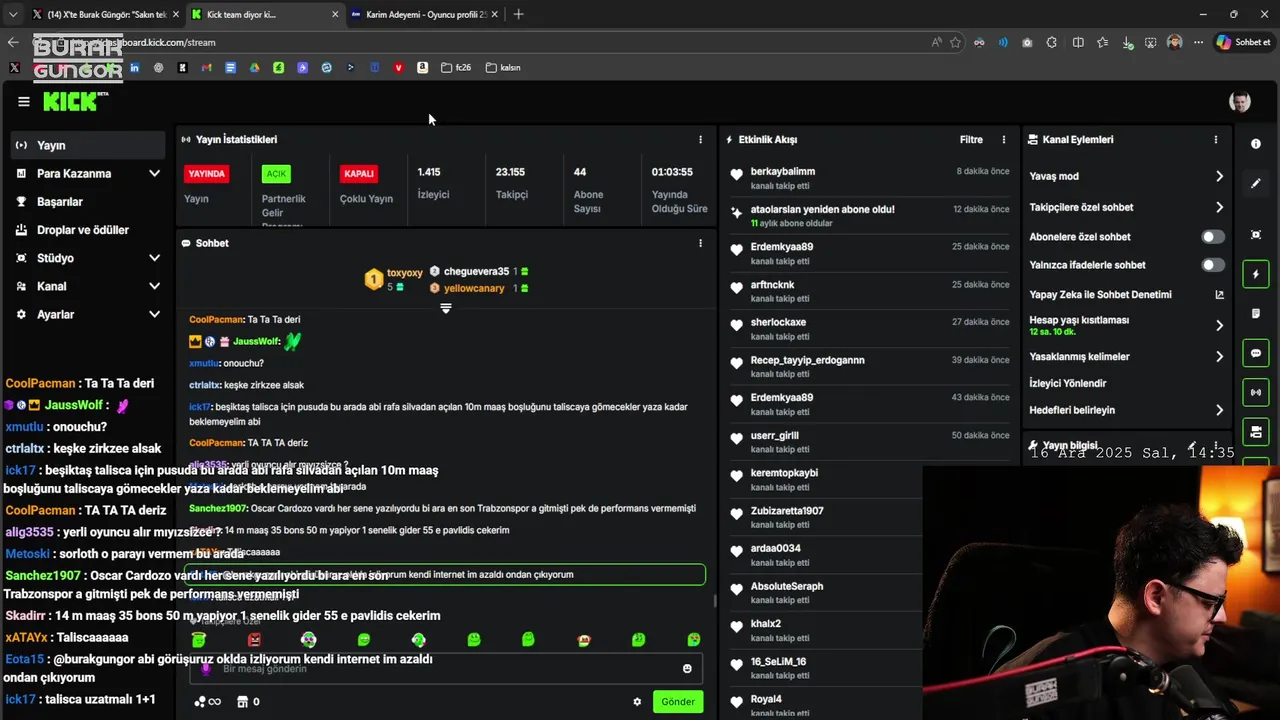
Task: Open the Copilot Sohbet et button
Action: pos(1243,42)
